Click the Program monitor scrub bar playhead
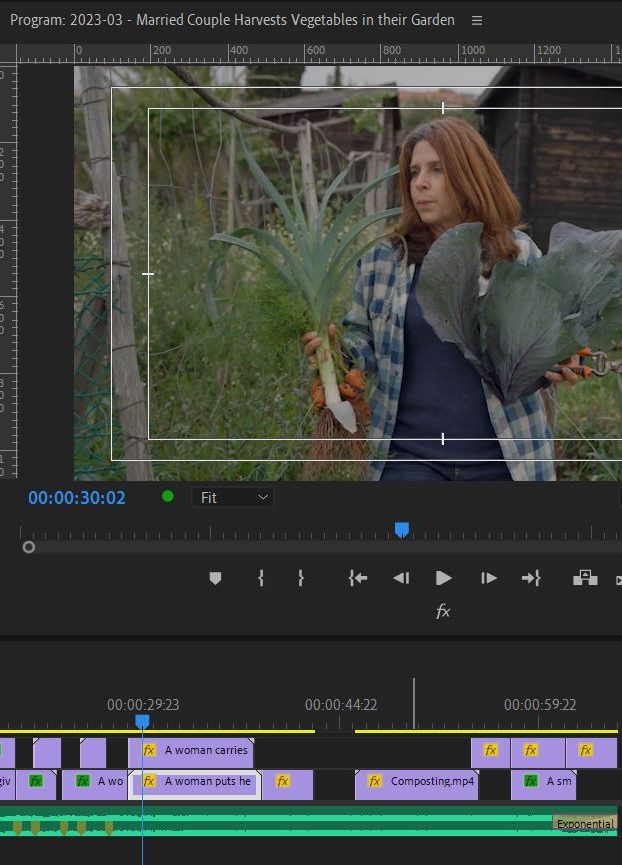622x865 pixels. coord(402,530)
